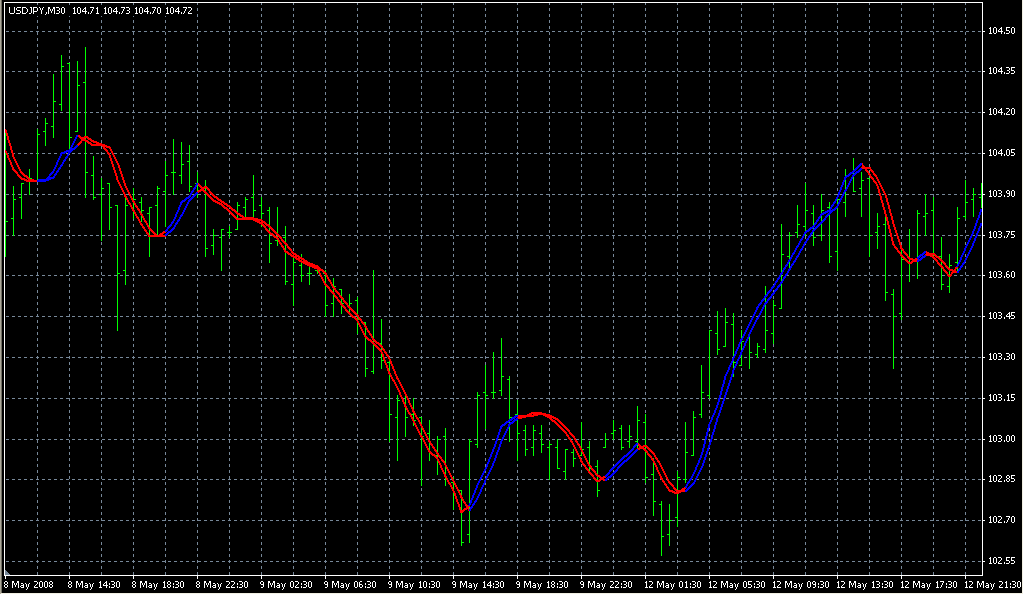This screenshot has width=1024, height=594.
Task: Click the 8 May 2008 date label
Action: [27, 583]
